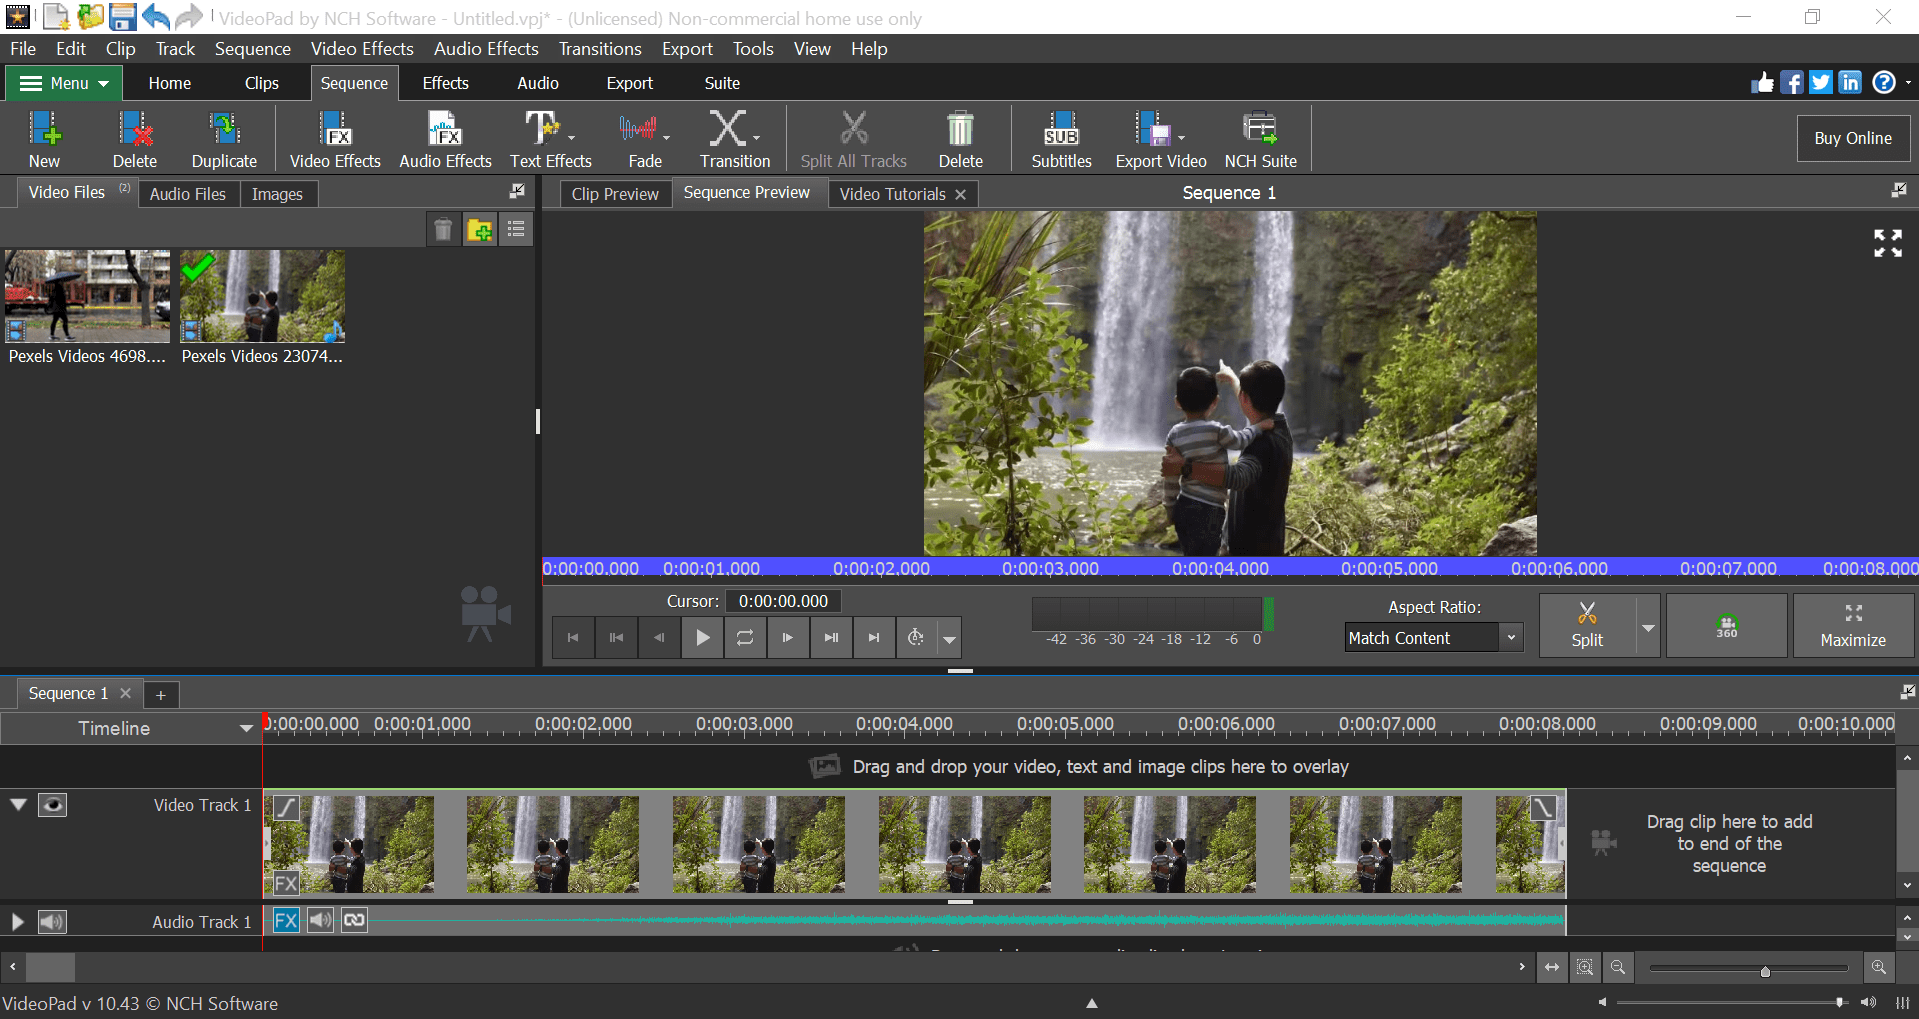Add a new sequence tab with plus
Viewport: 1919px width, 1019px height.
click(x=161, y=694)
